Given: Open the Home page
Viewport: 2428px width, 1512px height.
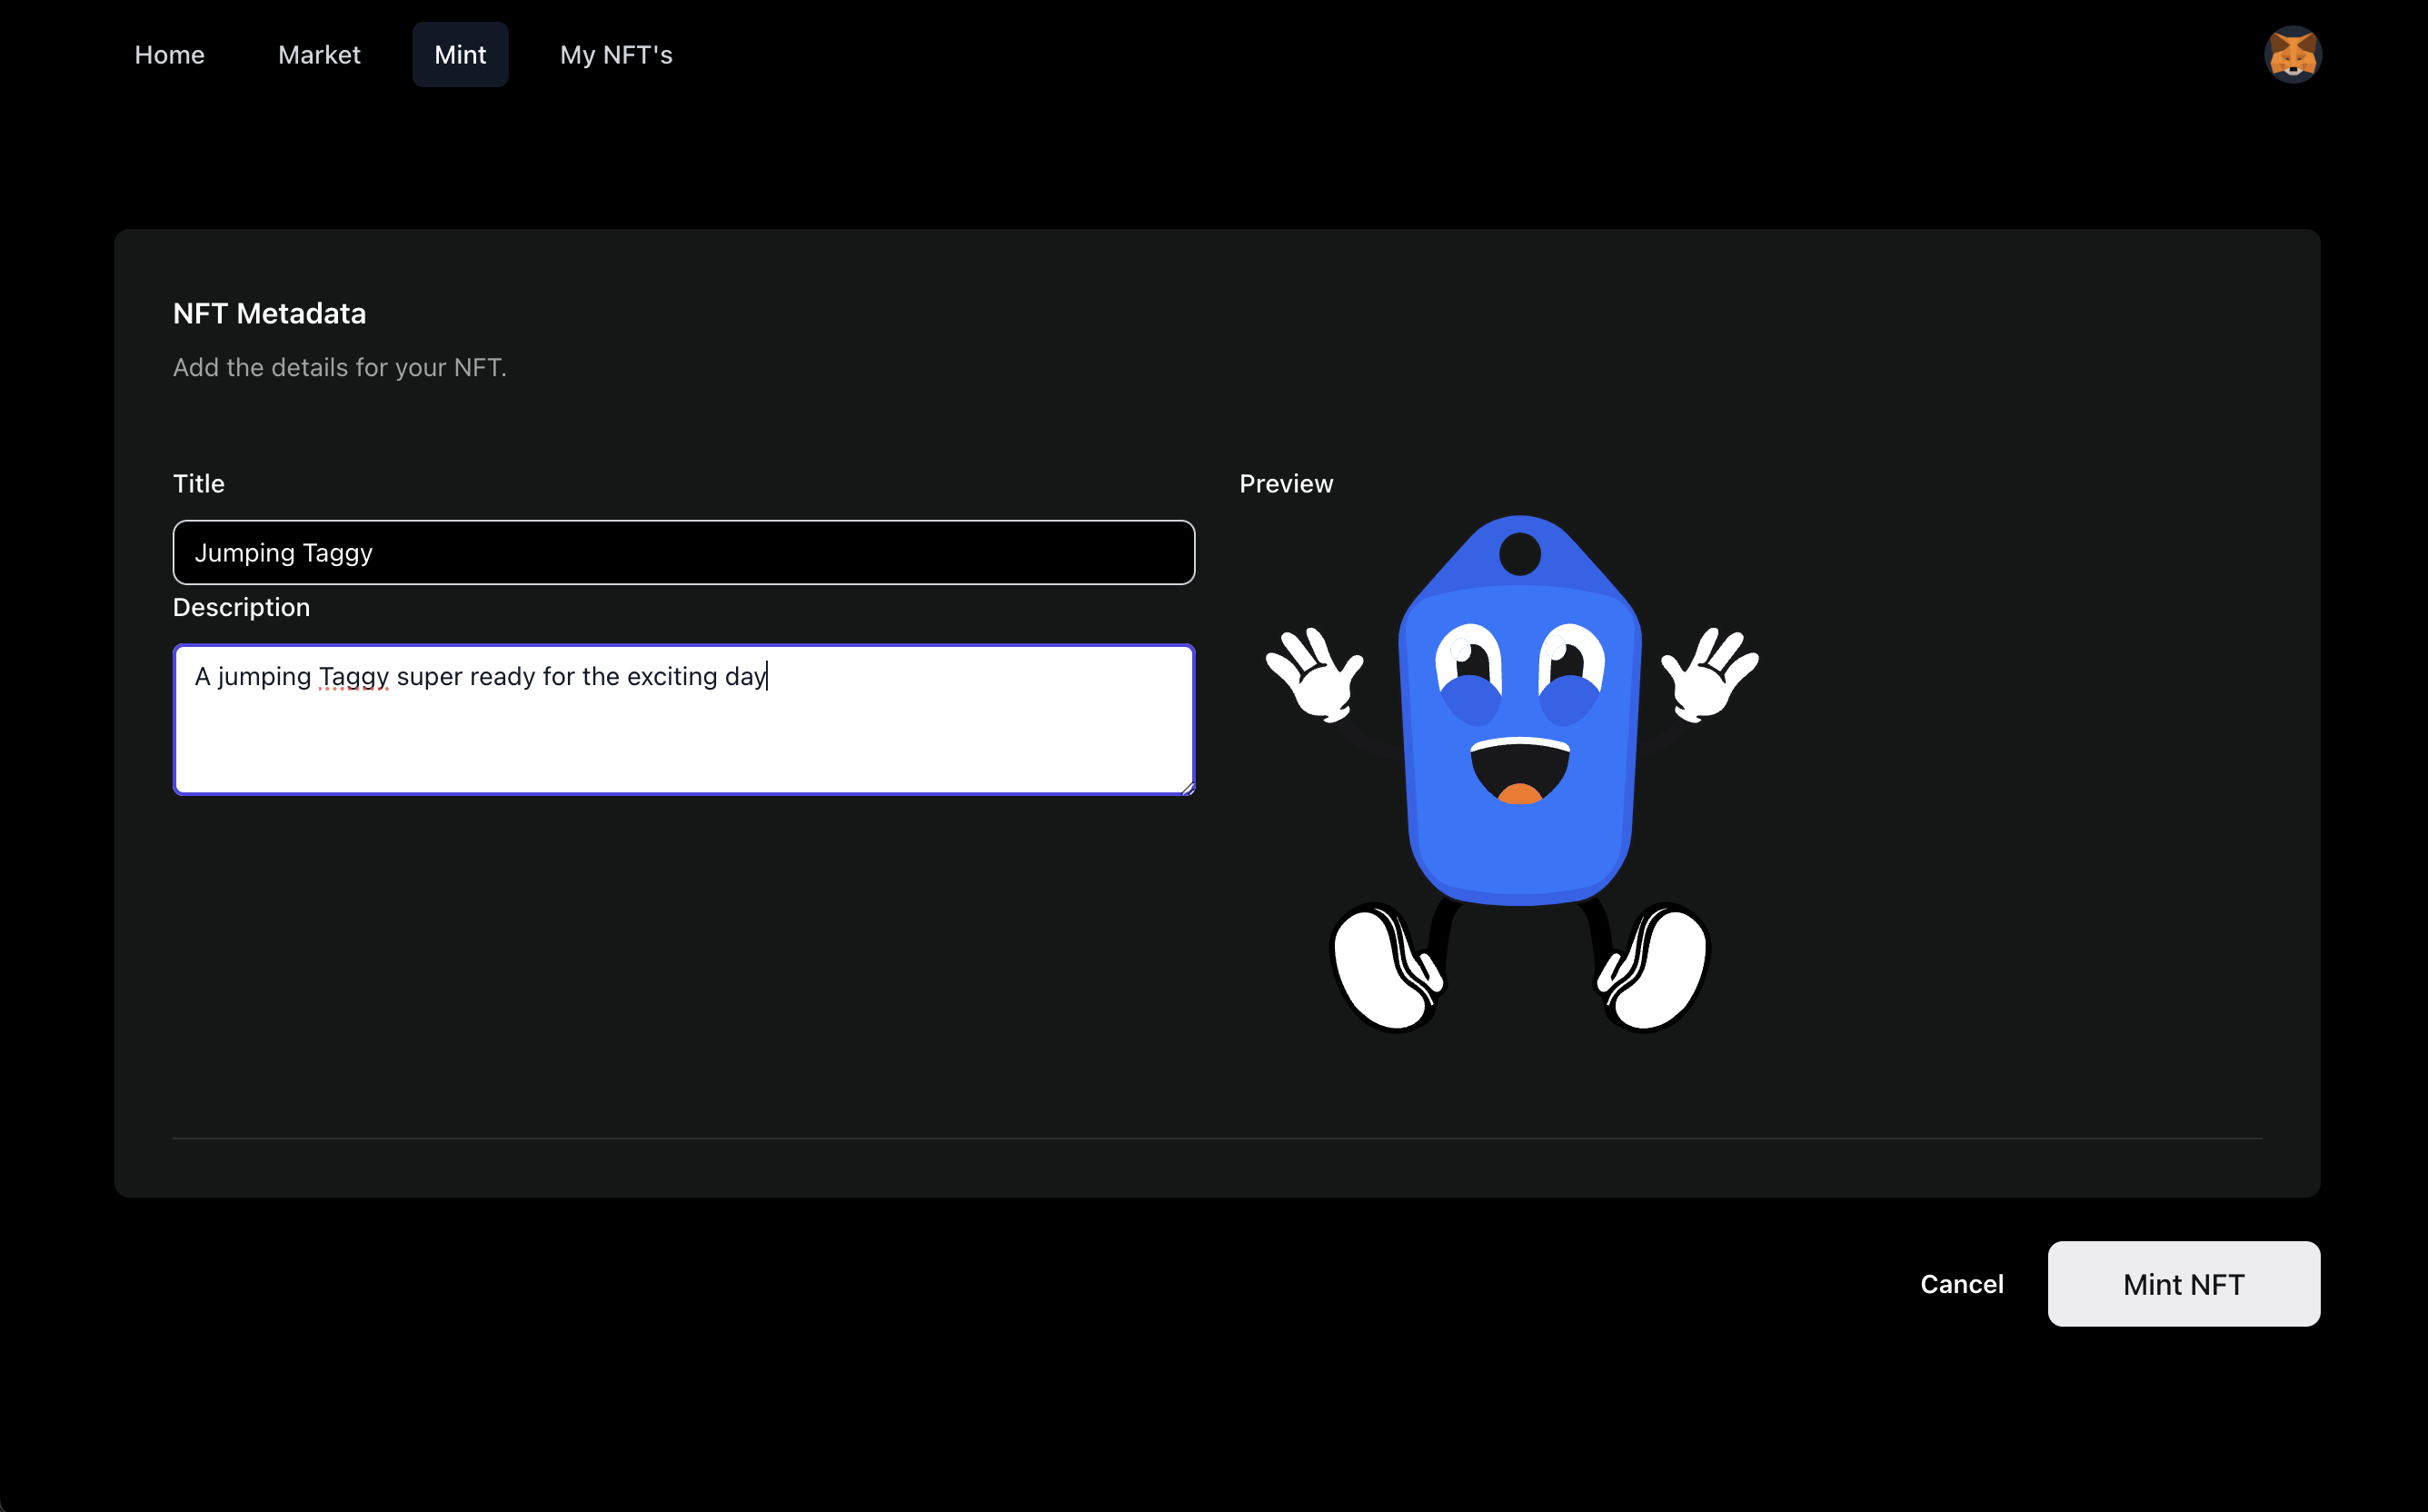Looking at the screenshot, I should [x=169, y=55].
